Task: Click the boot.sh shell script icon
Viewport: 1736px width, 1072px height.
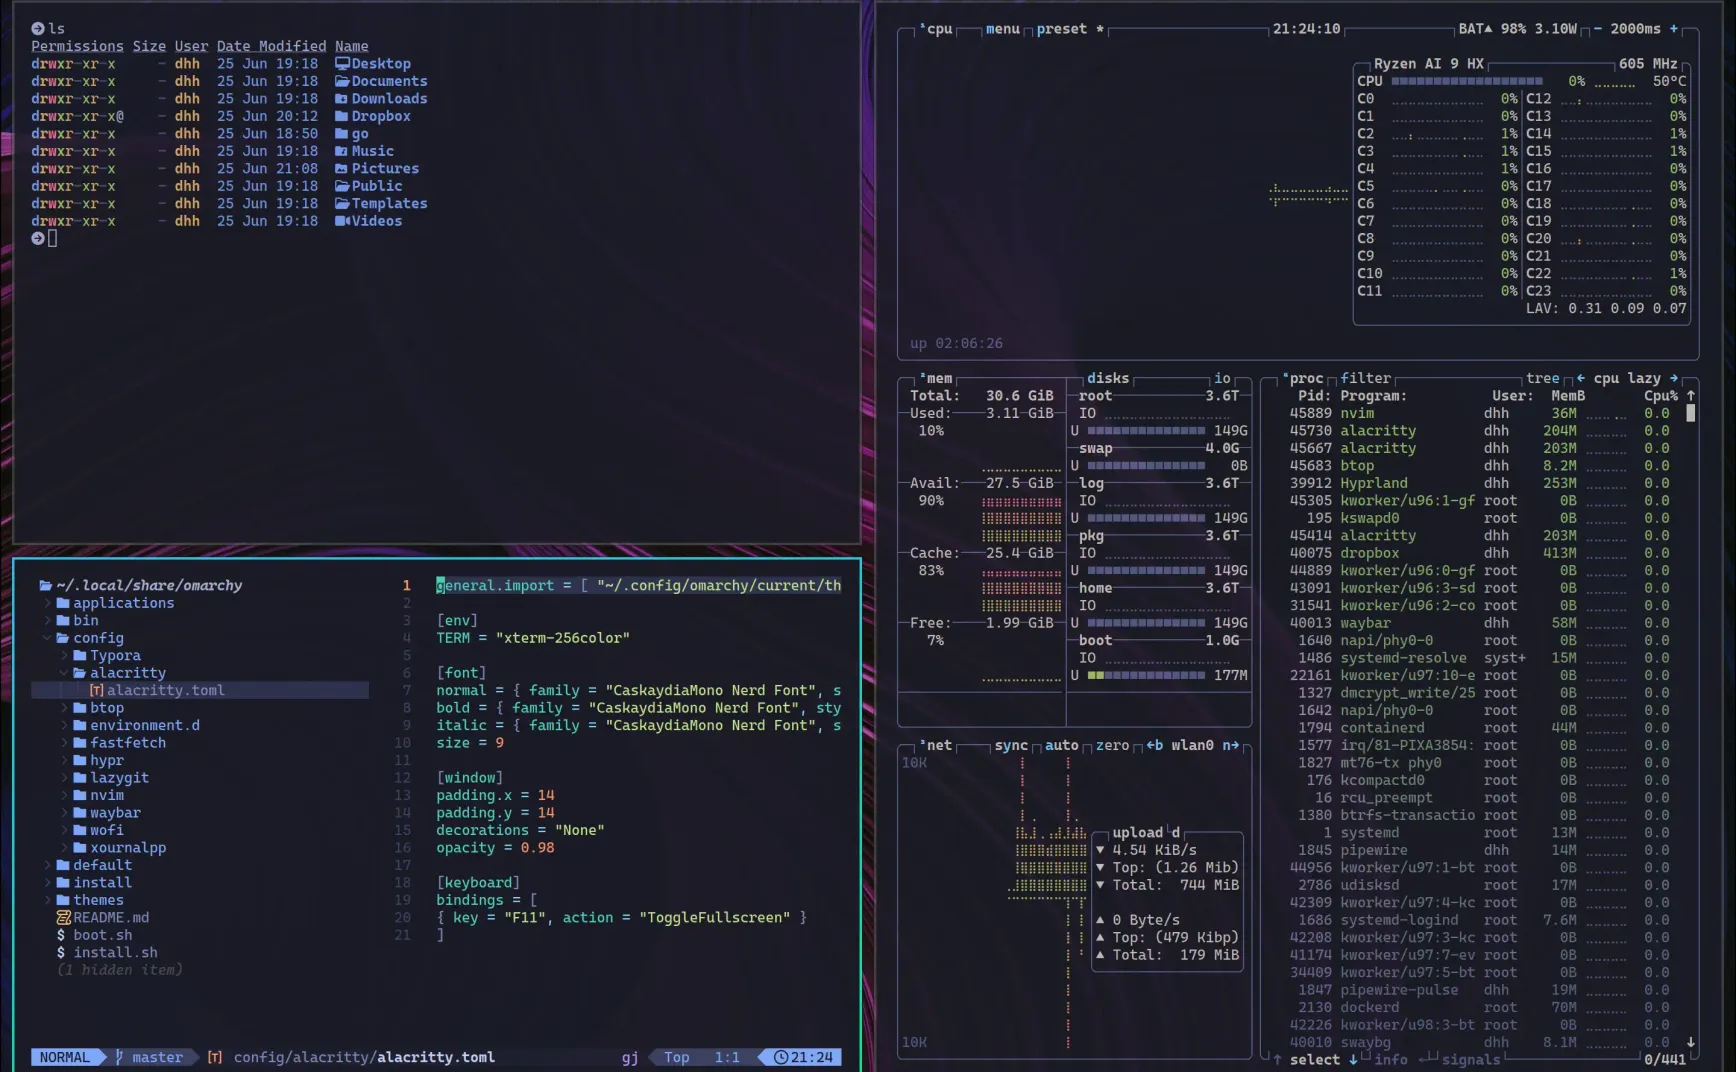Action: 62,935
